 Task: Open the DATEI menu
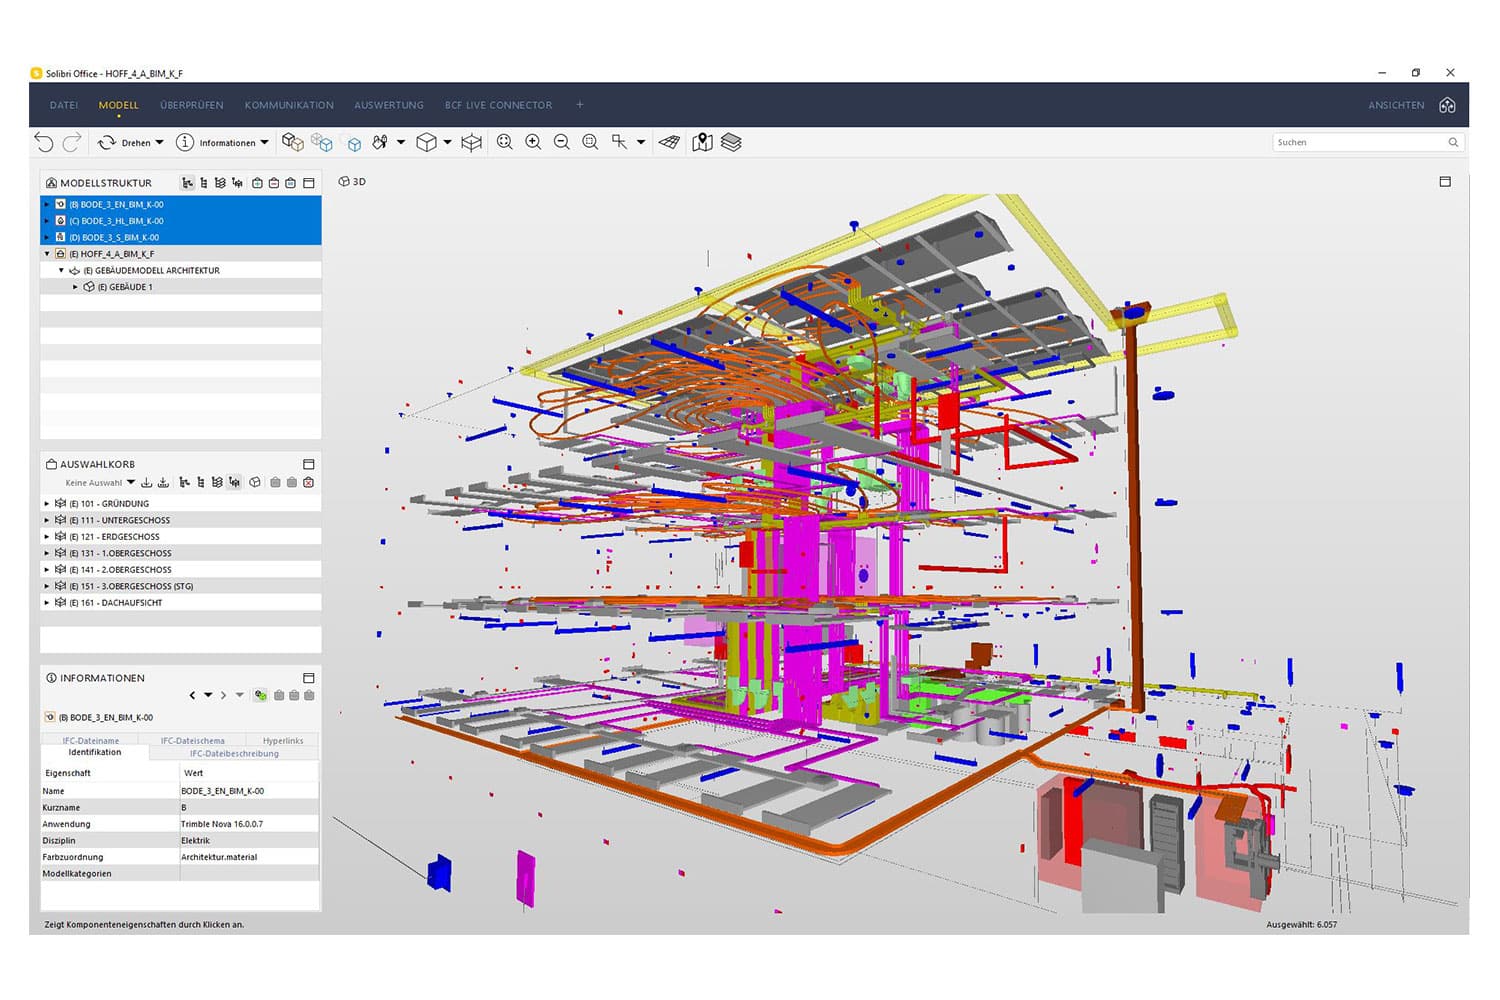pyautogui.click(x=64, y=105)
